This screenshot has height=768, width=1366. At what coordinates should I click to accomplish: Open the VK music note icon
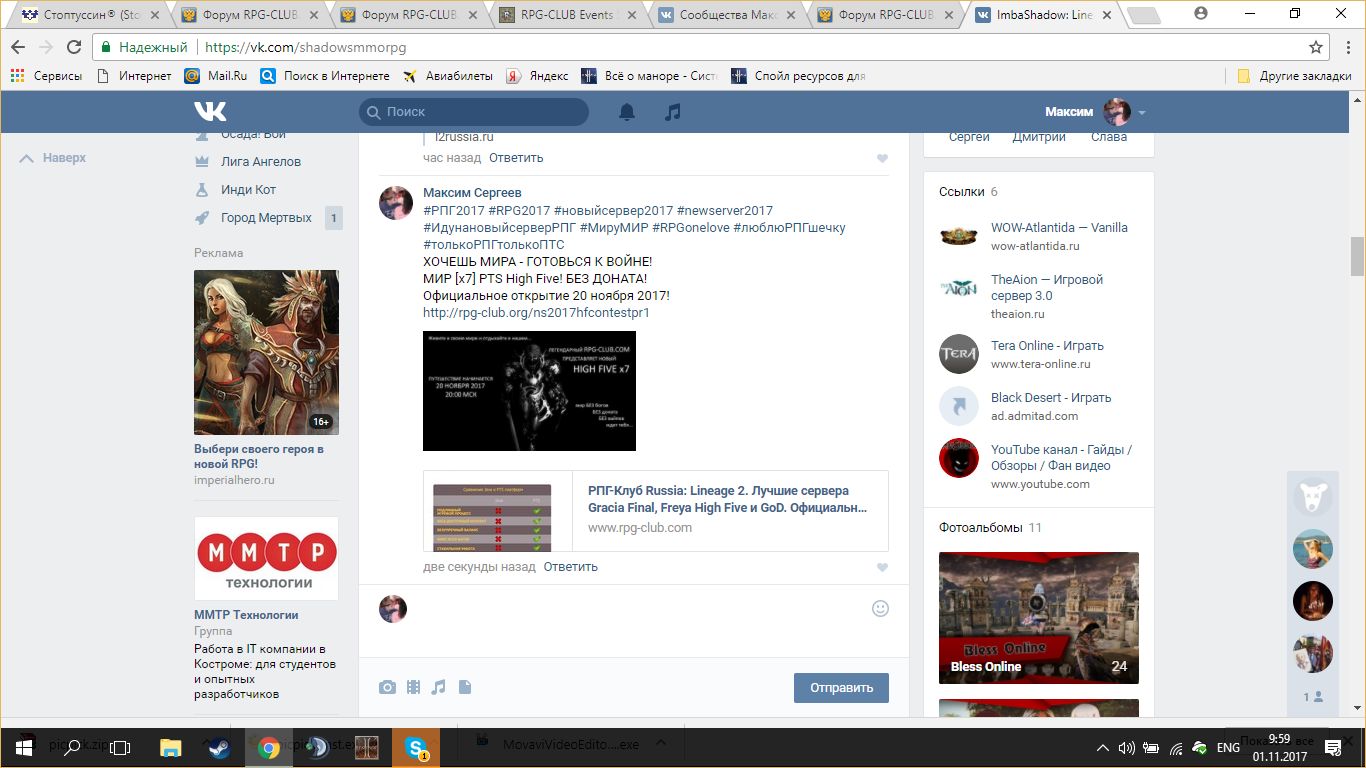coord(673,112)
